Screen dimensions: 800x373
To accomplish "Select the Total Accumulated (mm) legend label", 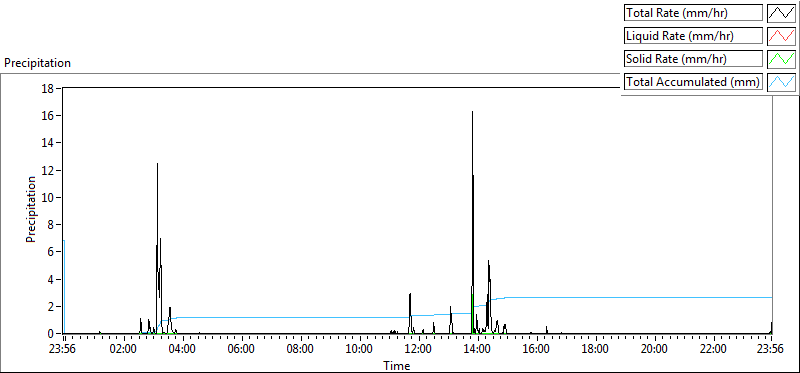I will [x=693, y=82].
